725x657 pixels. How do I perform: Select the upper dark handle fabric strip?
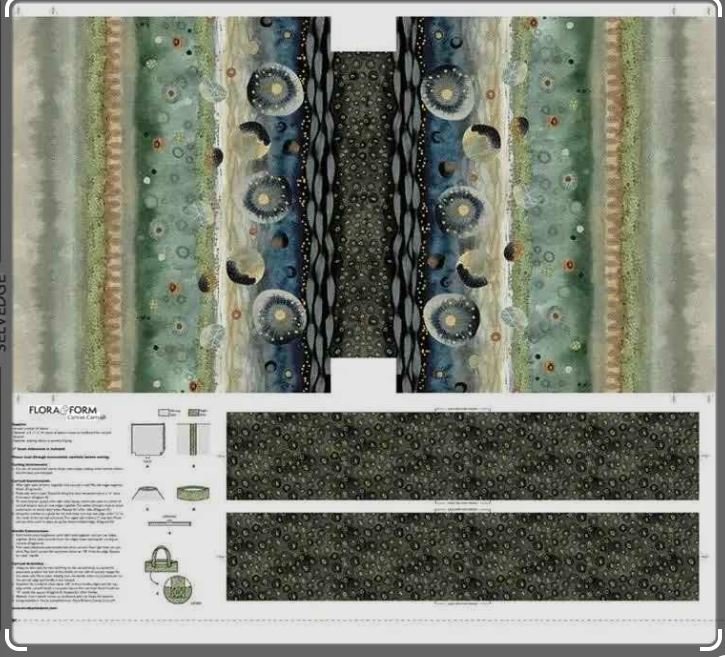point(462,454)
